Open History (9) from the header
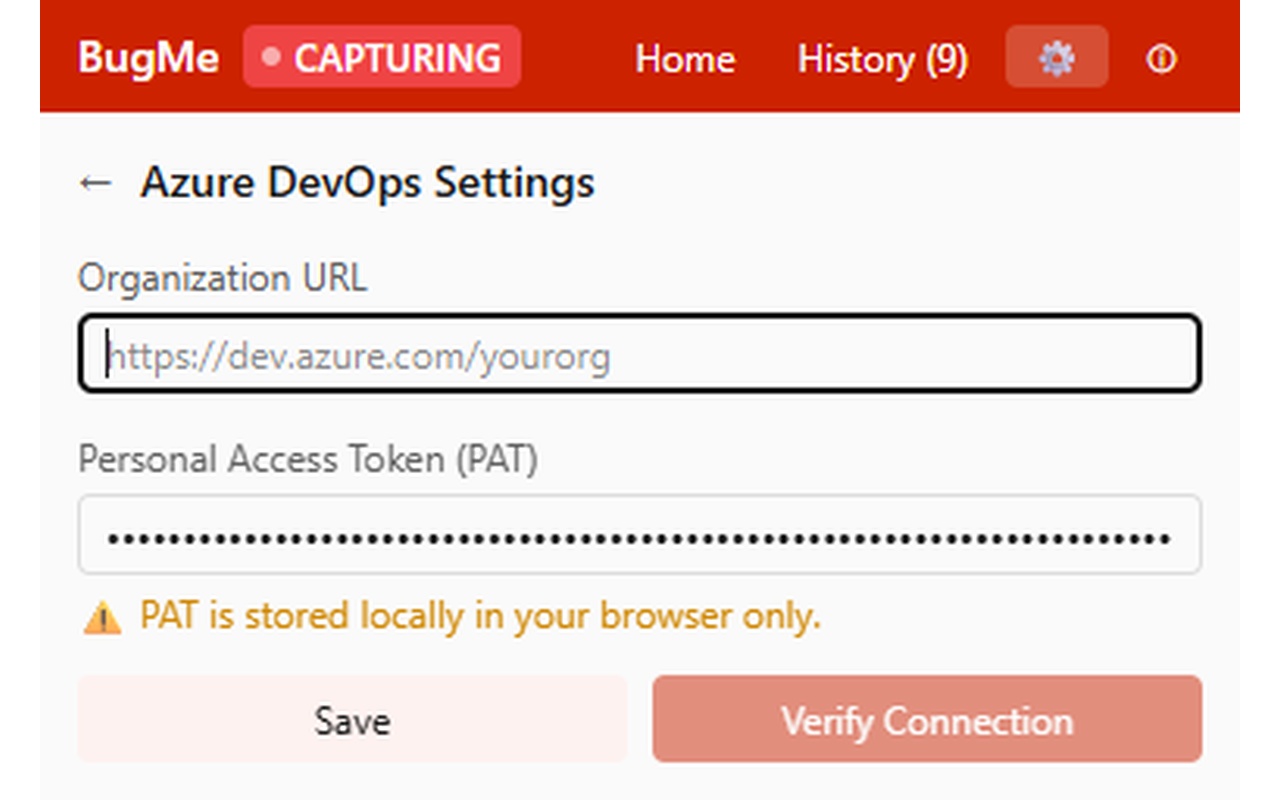 tap(882, 59)
